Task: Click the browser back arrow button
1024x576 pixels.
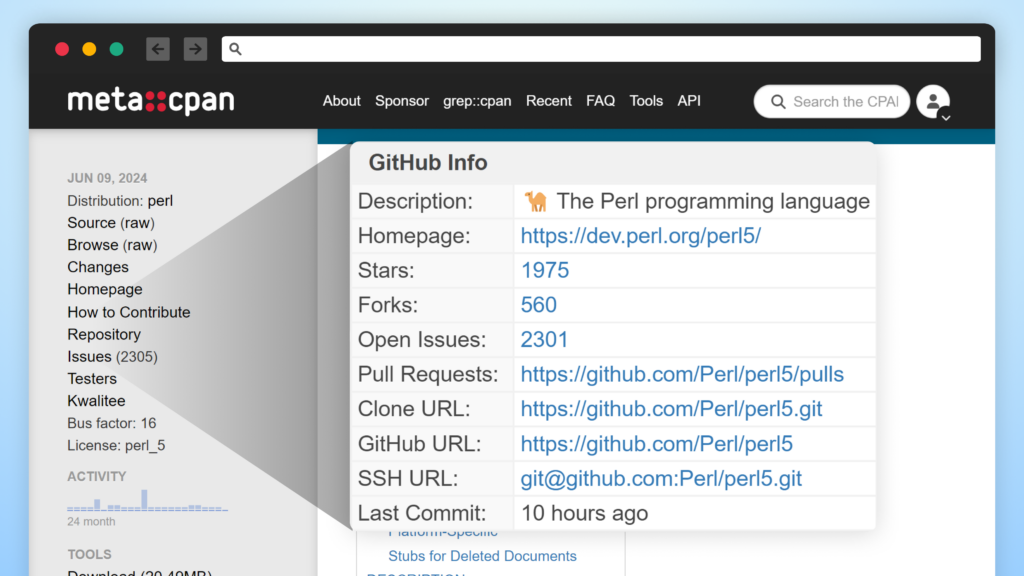Action: (158, 49)
